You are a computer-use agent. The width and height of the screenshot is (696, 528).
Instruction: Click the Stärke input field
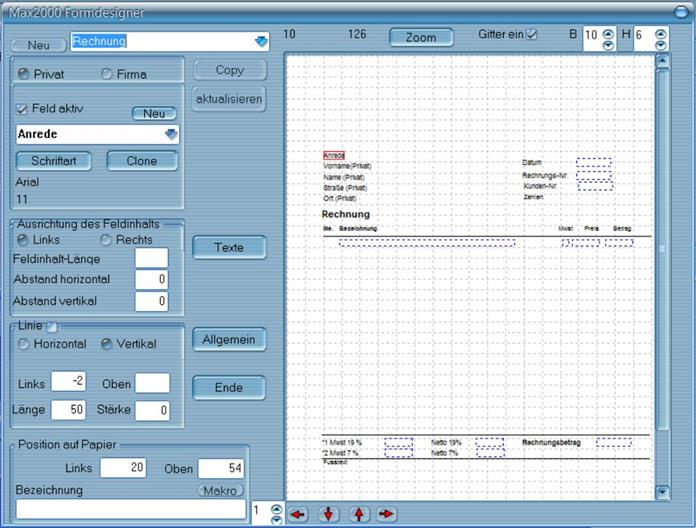[152, 410]
